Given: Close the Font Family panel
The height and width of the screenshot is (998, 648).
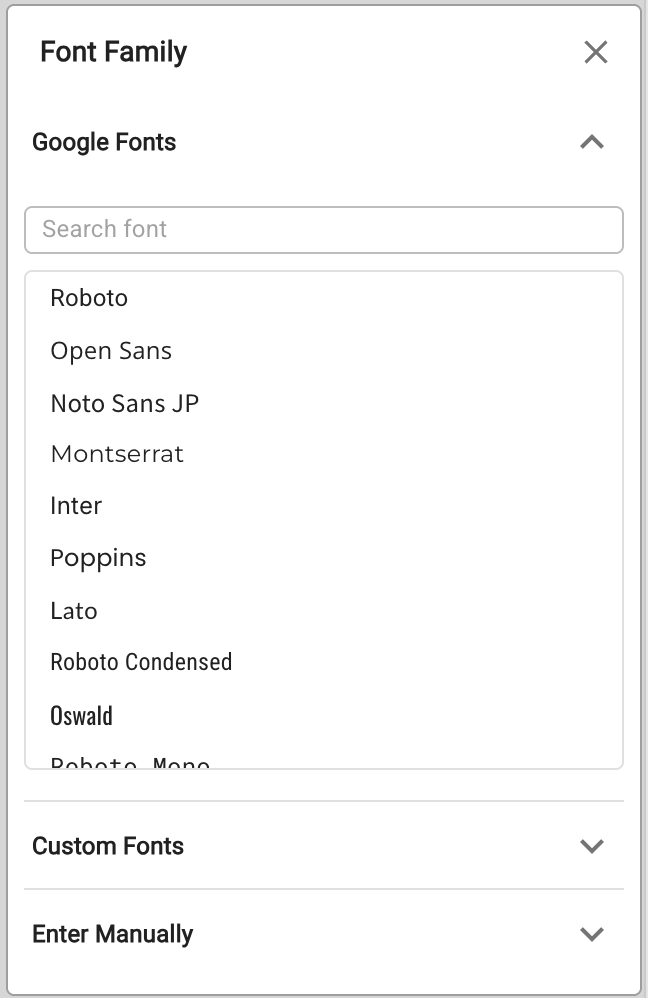Looking at the screenshot, I should coord(596,52).
